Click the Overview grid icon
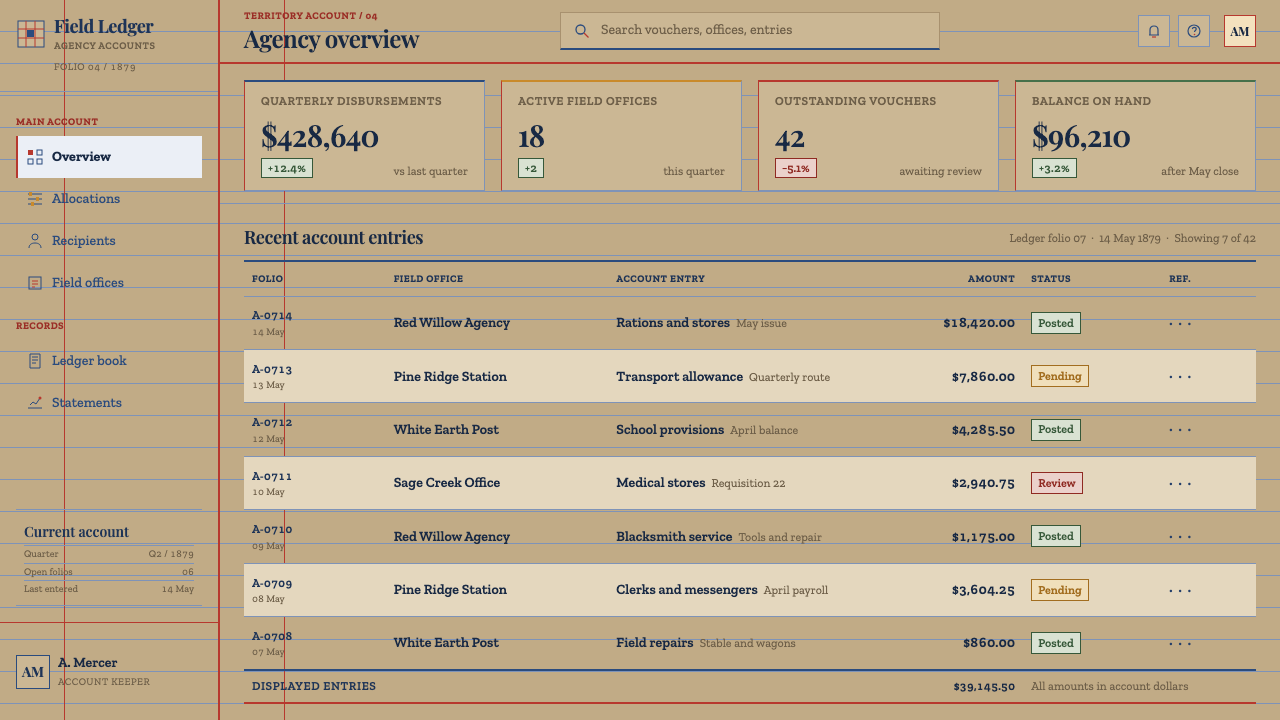 (35, 157)
